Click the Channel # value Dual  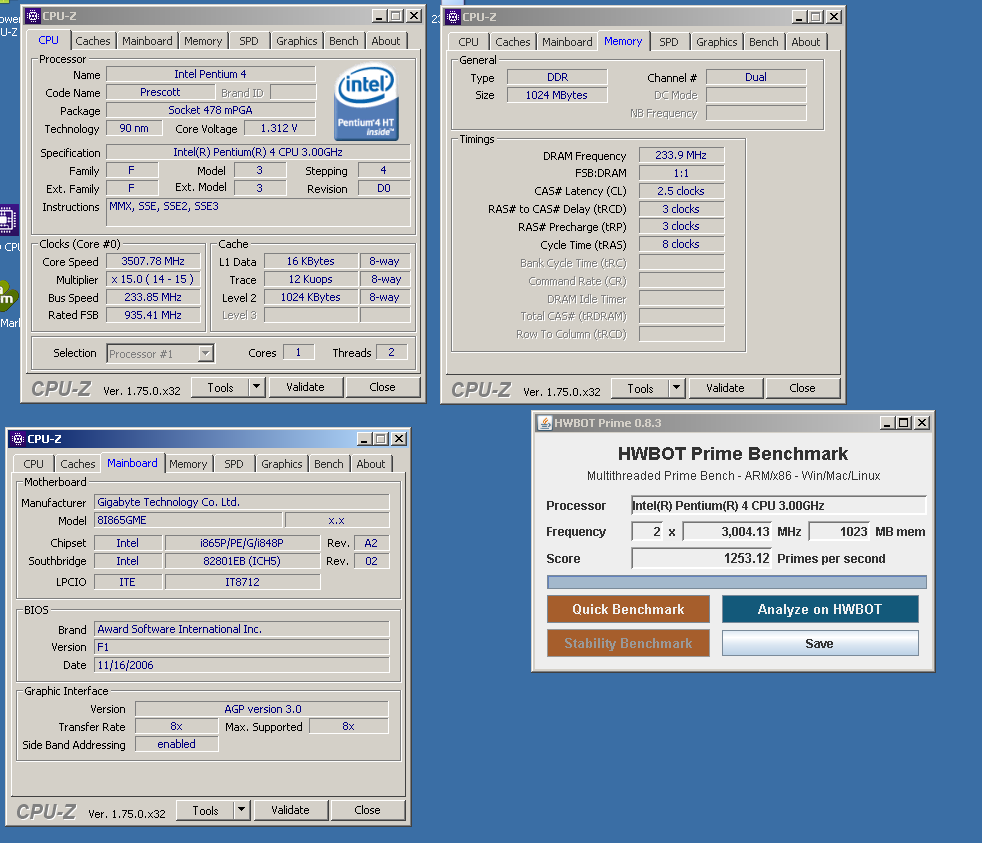[x=756, y=77]
